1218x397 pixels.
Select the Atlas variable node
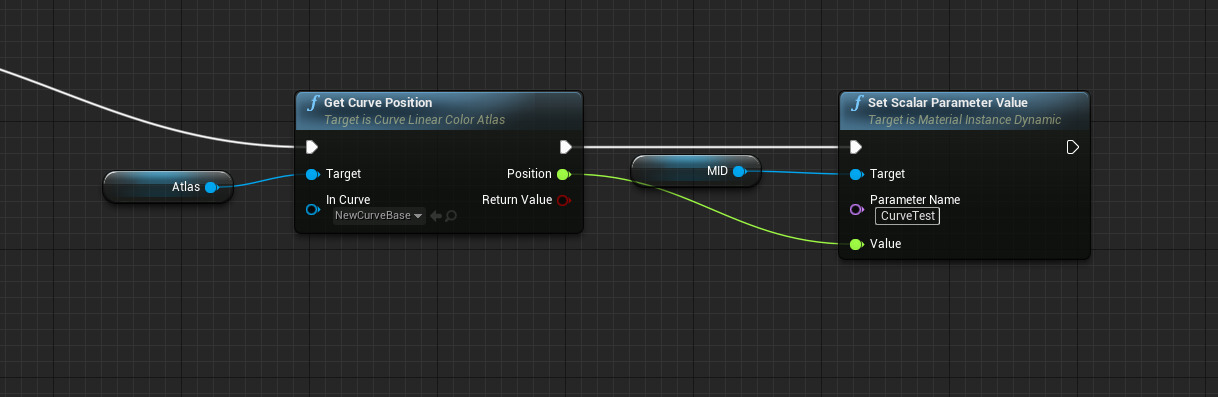(x=168, y=187)
